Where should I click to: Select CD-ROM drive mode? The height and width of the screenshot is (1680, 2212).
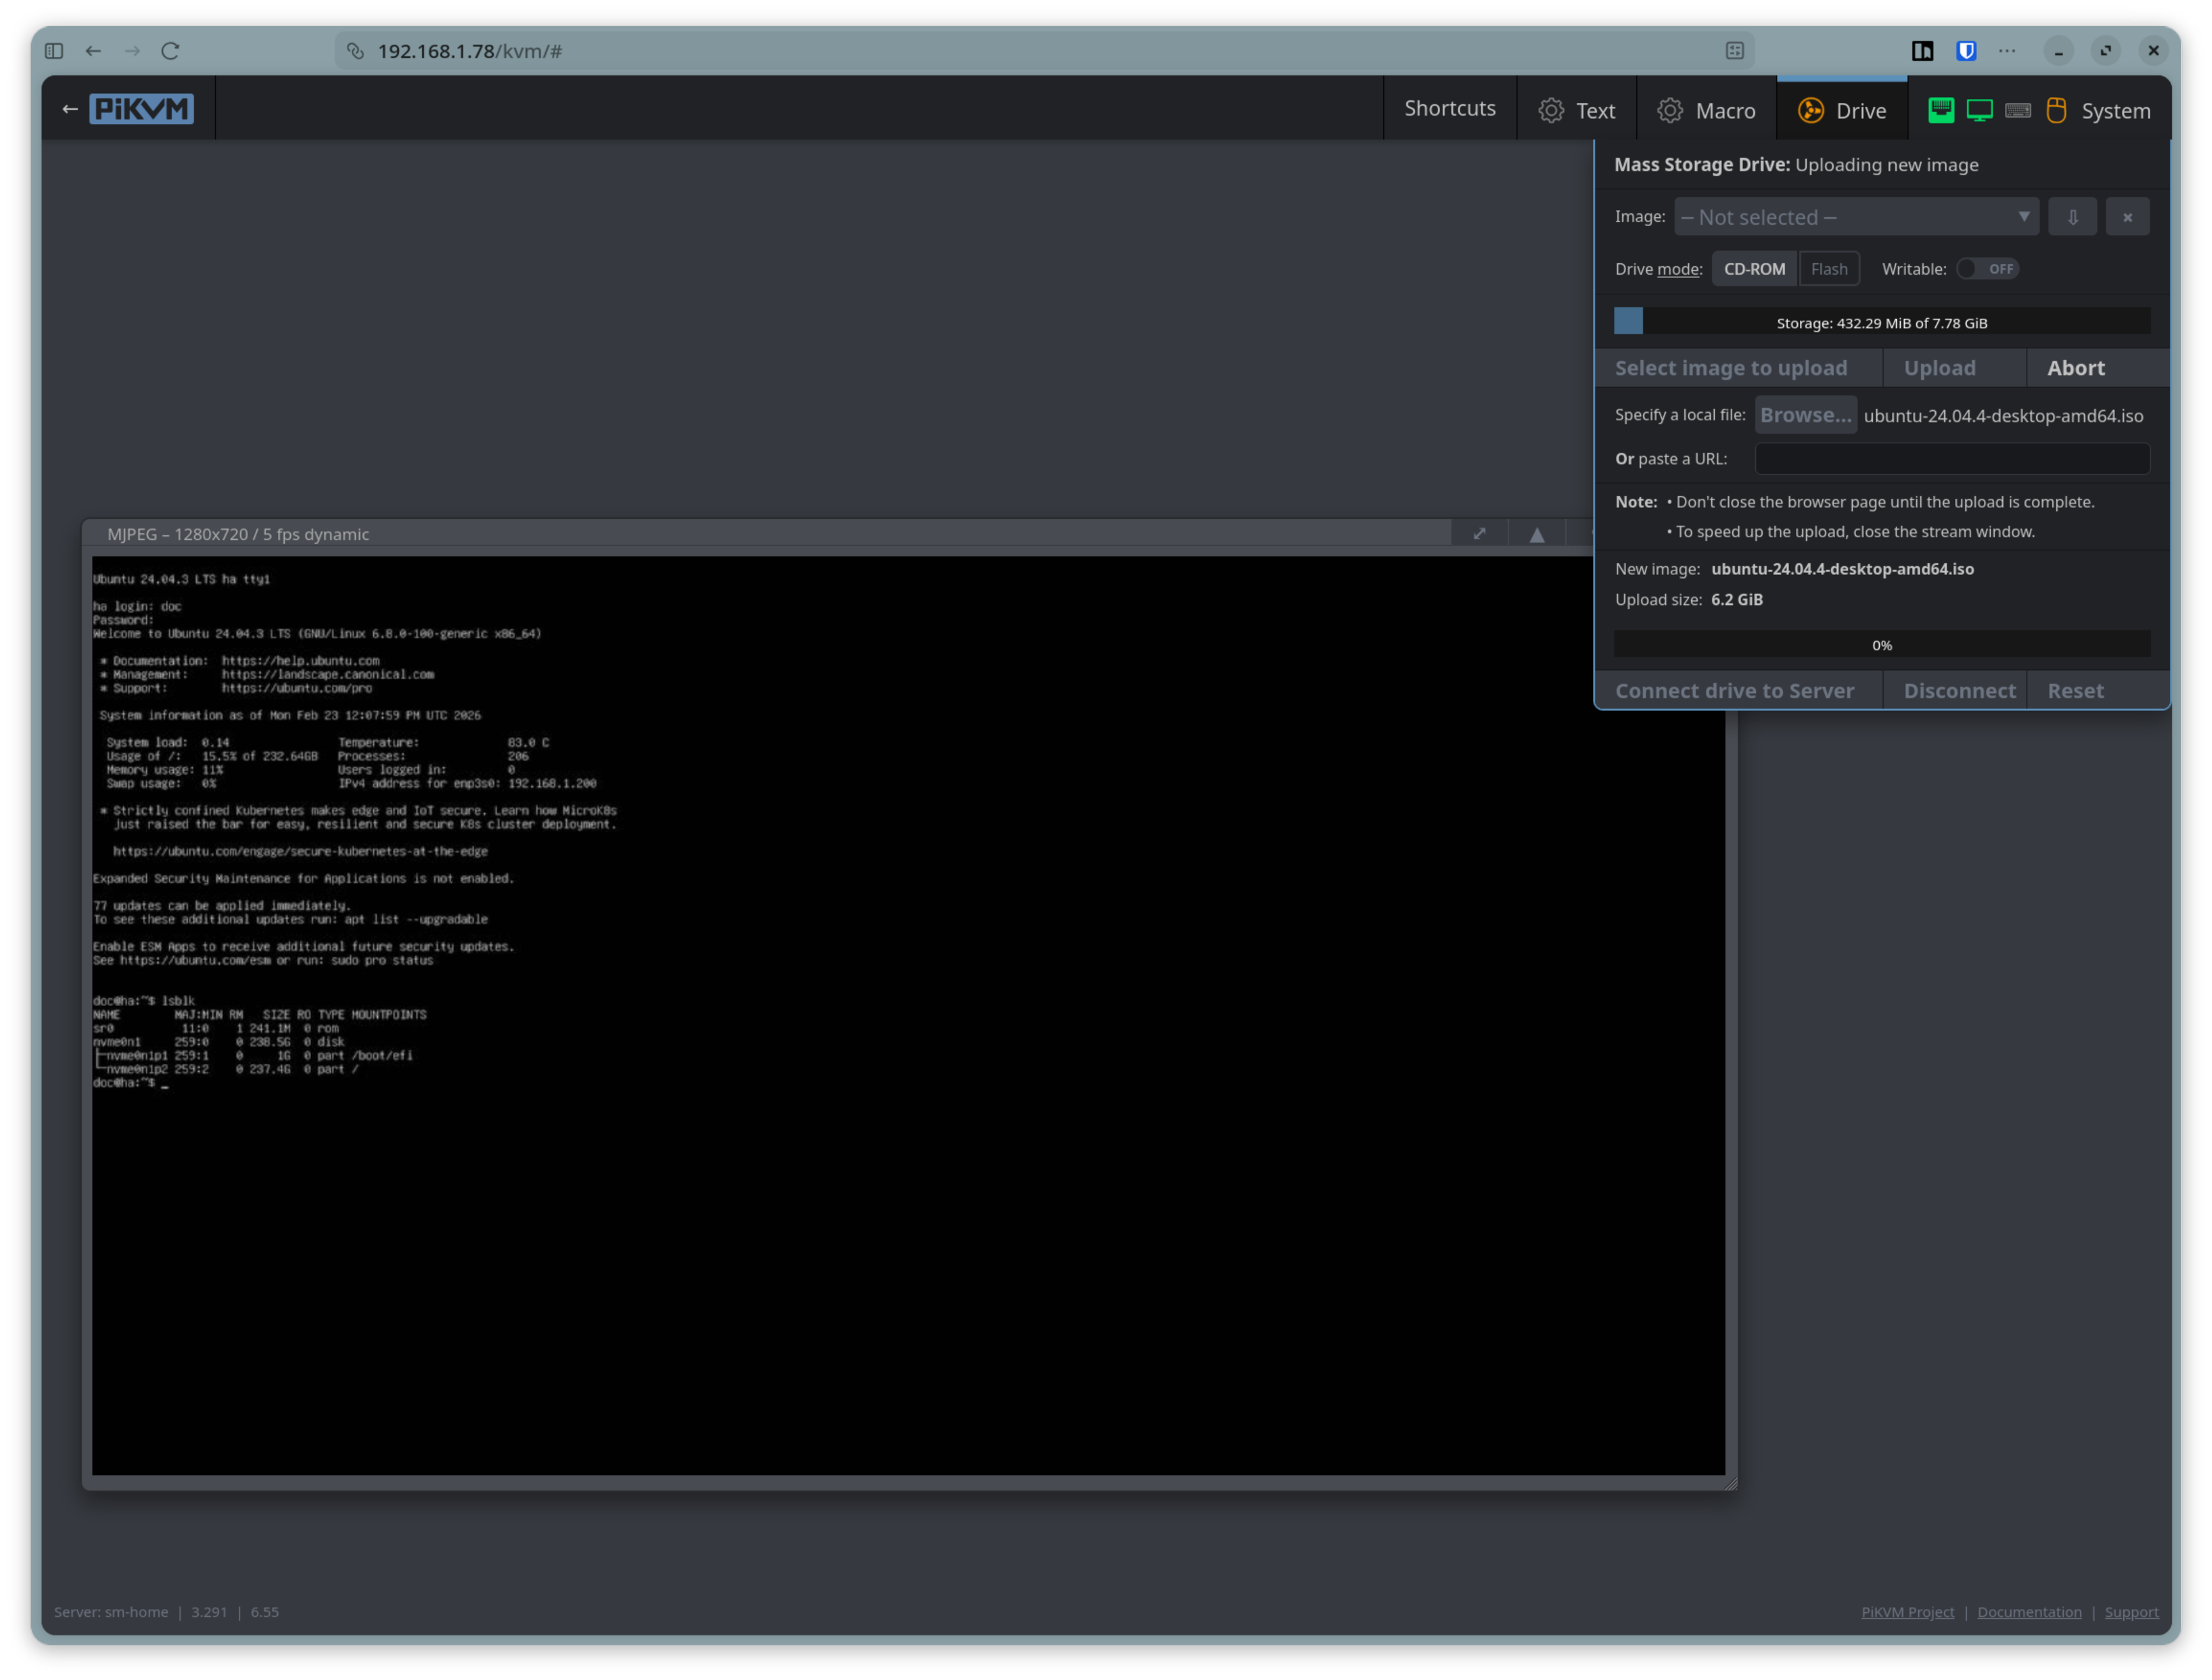(1754, 269)
